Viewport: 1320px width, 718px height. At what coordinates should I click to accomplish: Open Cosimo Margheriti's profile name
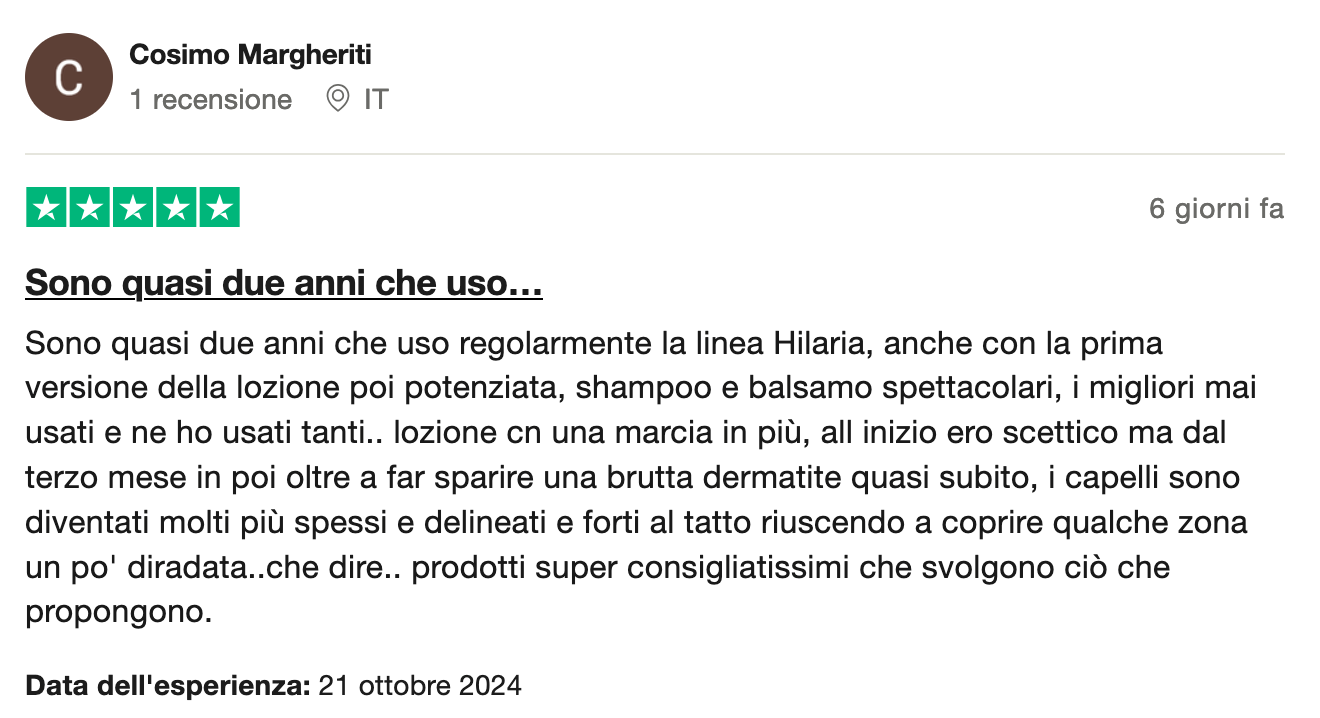(x=250, y=55)
